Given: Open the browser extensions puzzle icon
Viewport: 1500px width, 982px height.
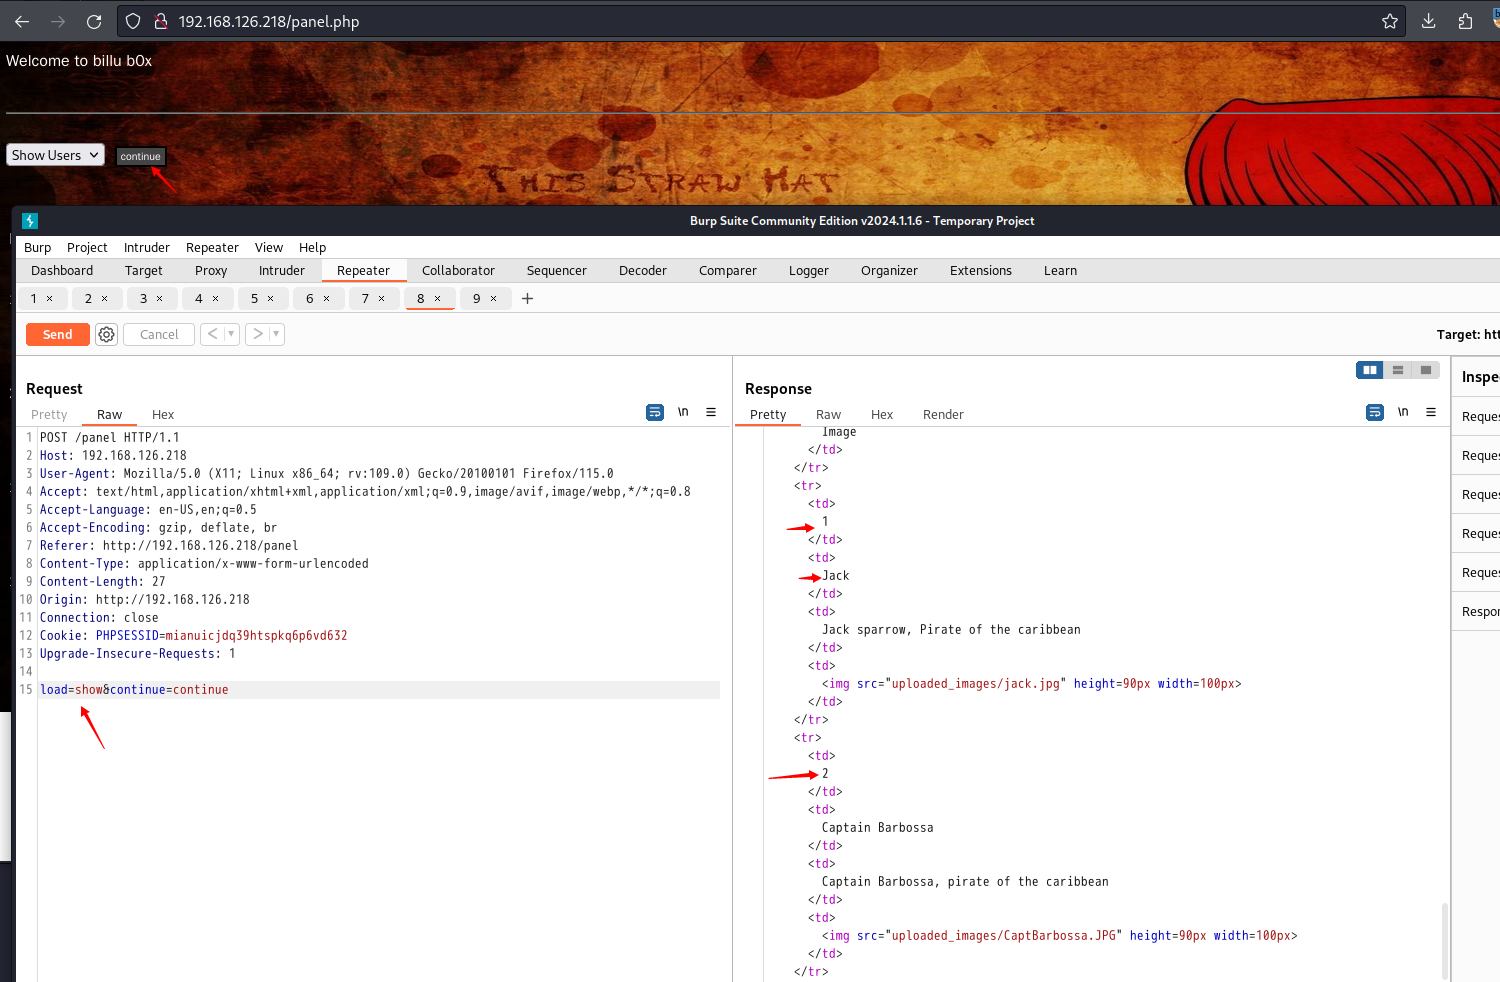Looking at the screenshot, I should tap(1466, 21).
